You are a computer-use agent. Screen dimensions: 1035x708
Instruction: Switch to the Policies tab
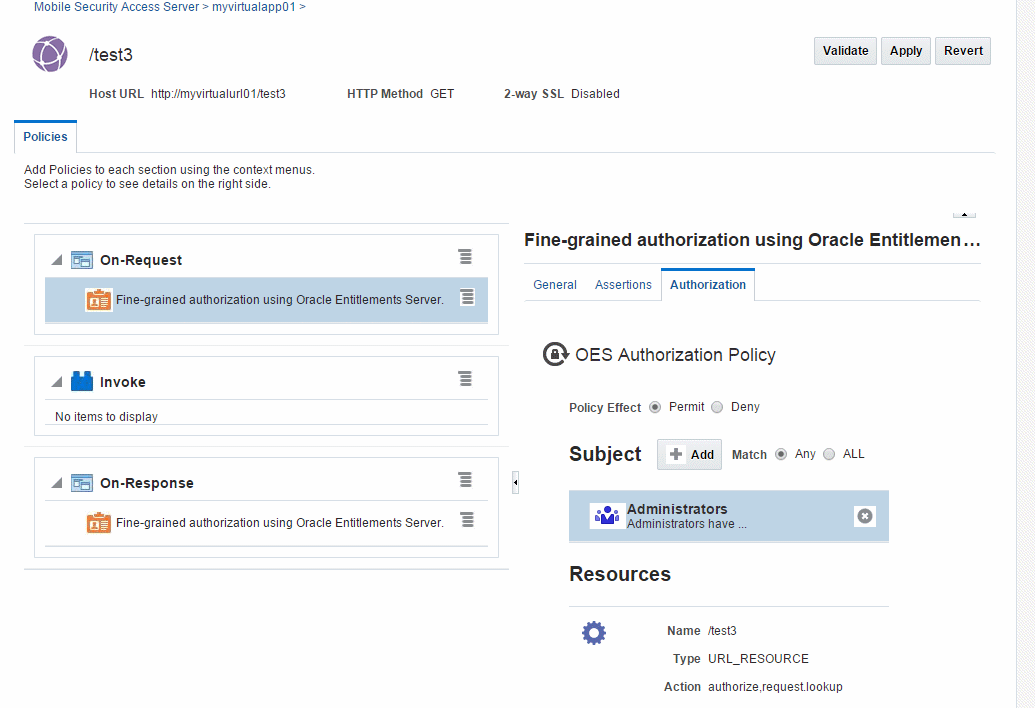click(x=46, y=137)
